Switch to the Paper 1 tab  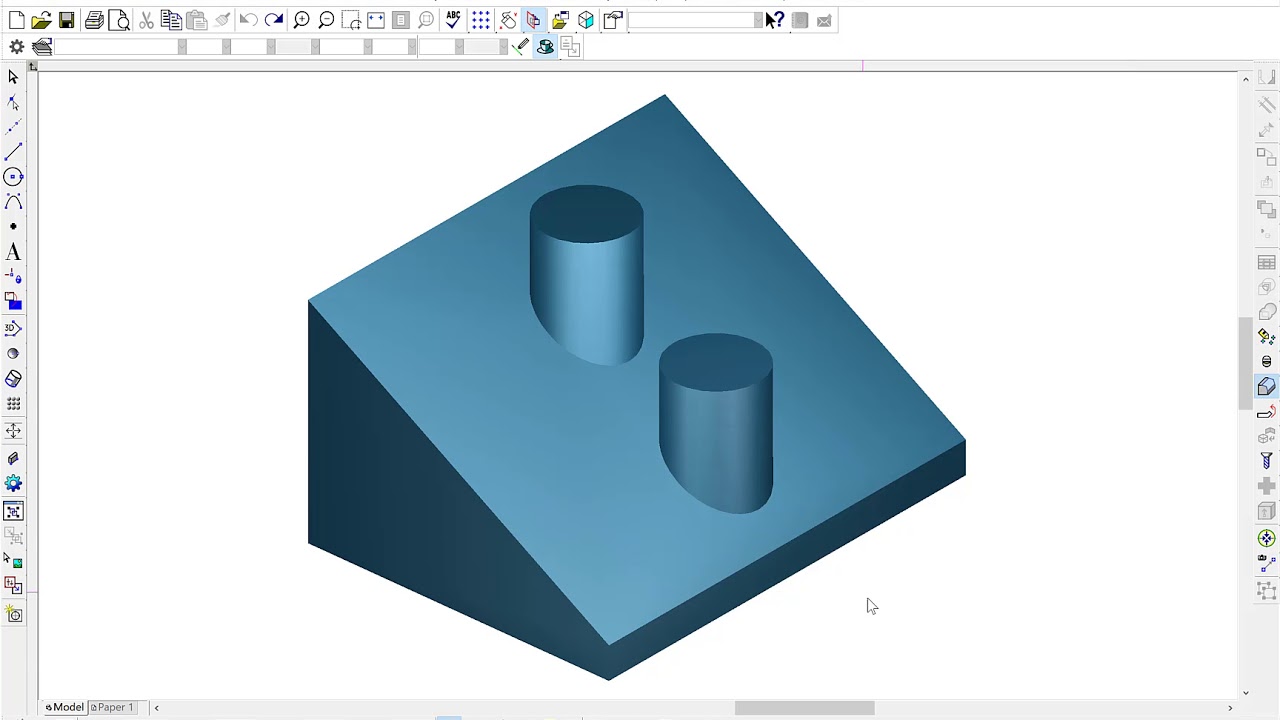point(112,707)
